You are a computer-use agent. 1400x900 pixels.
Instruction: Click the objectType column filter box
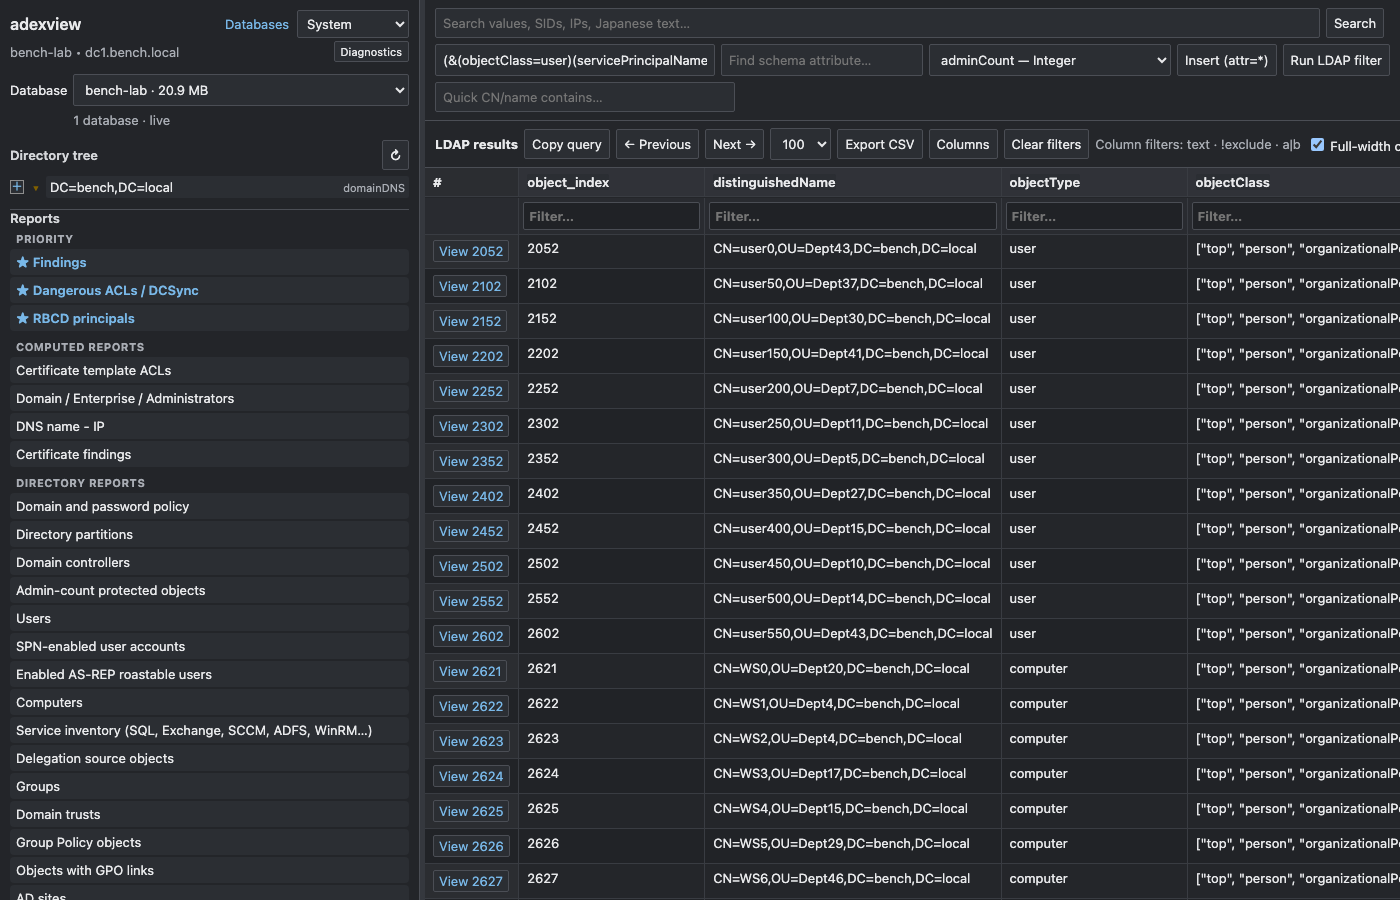1093,216
